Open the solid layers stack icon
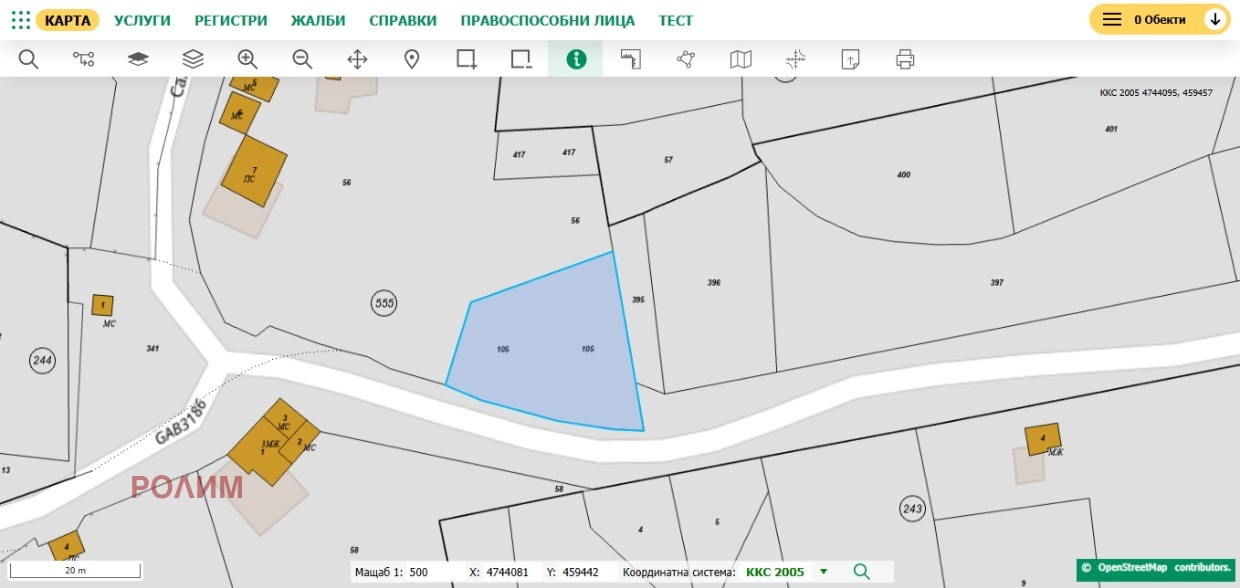This screenshot has width=1240, height=588. coord(138,59)
